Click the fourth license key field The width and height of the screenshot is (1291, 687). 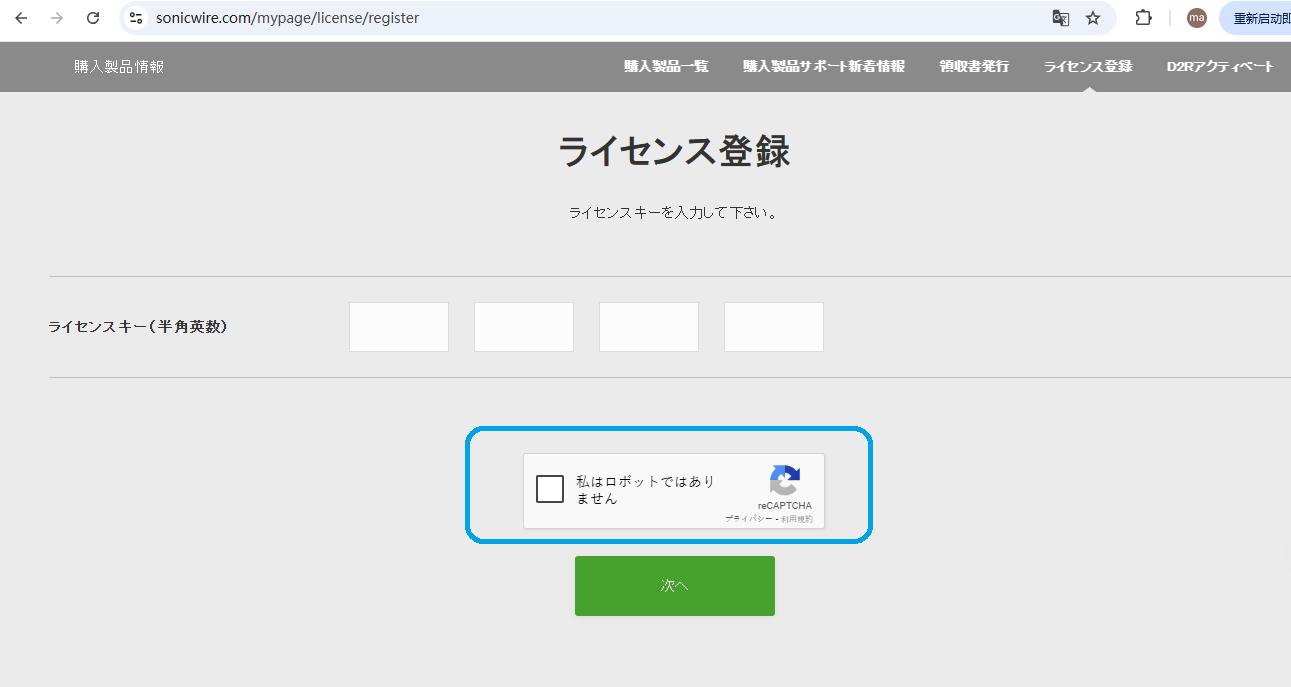[773, 327]
